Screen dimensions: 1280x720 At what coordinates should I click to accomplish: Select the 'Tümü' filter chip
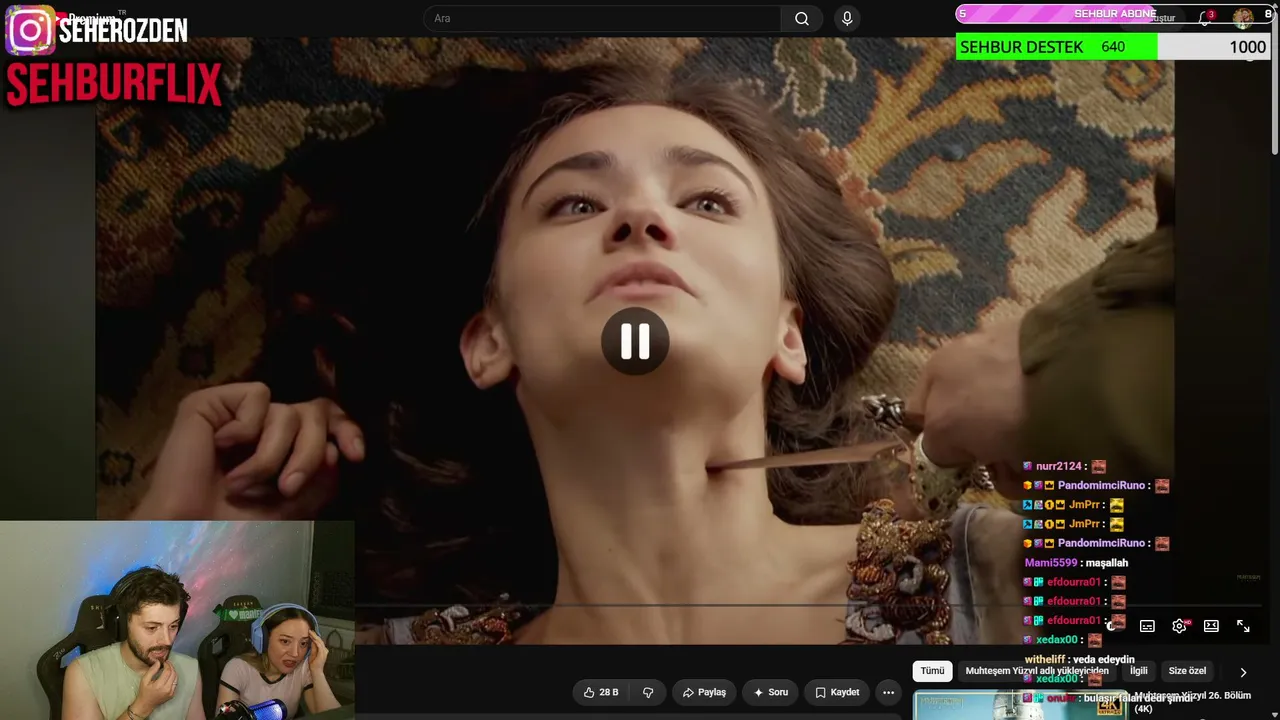pos(932,671)
